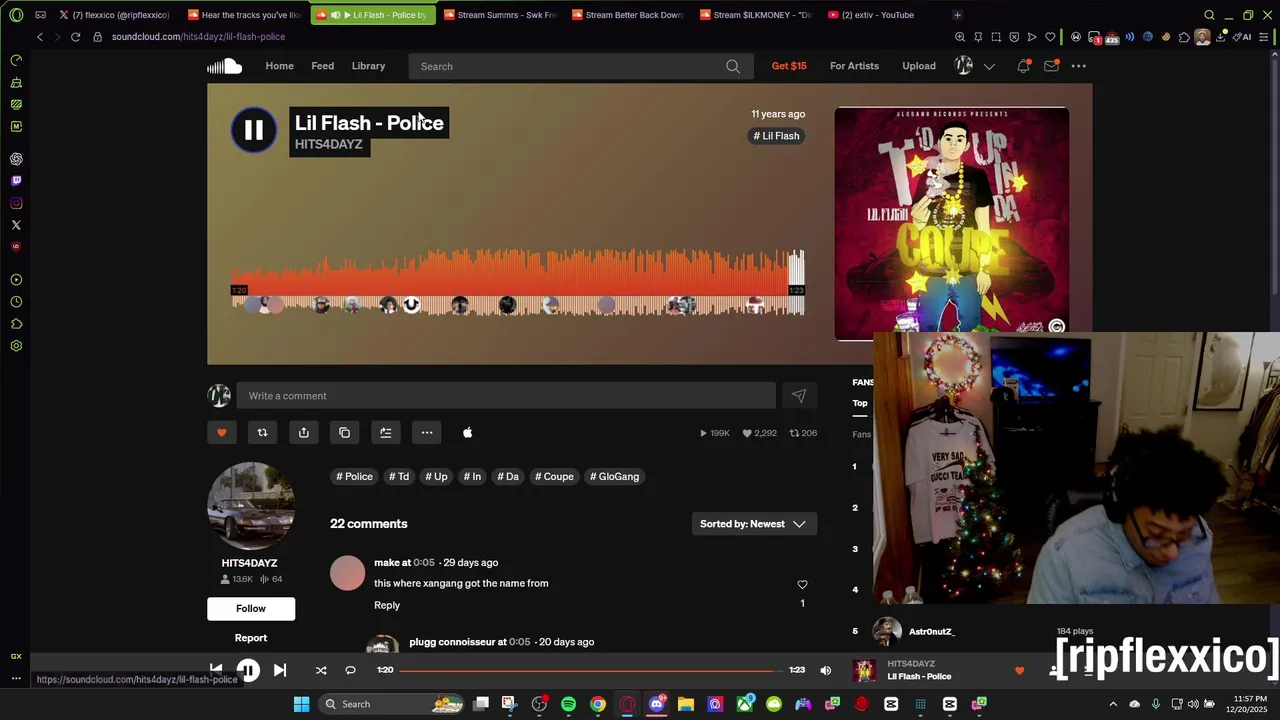
Task: Switch to the flexxico X browser tab
Action: [x=114, y=15]
